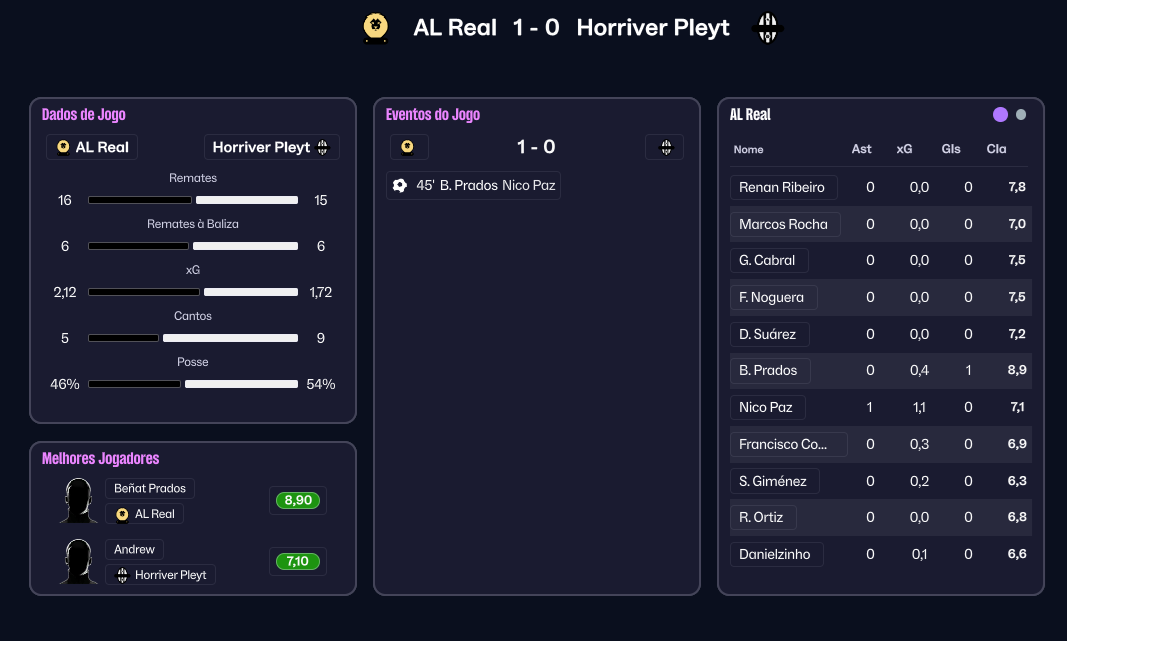Screen dimensions: 1152x648
Task: Click Nico Paz in player table
Action: click(766, 407)
